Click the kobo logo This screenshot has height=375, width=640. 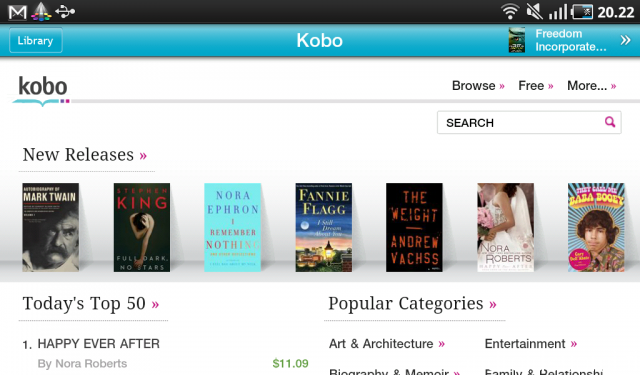click(41, 91)
